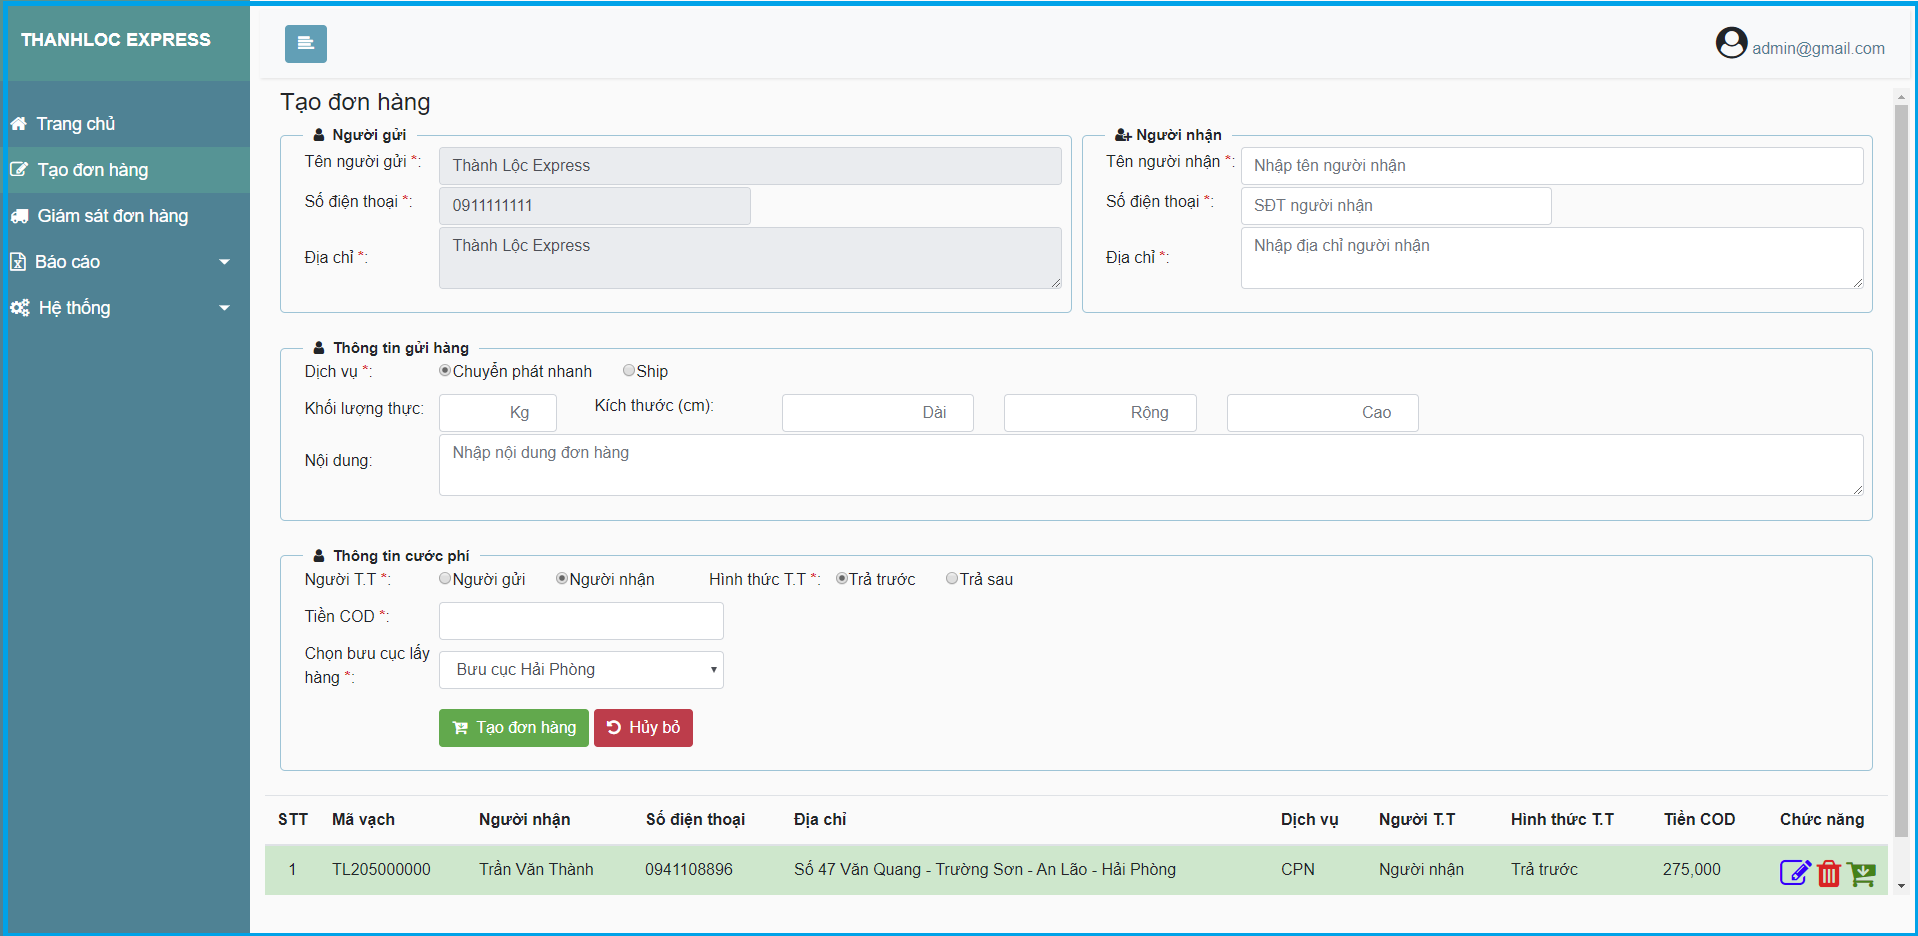Click the gears icon beside Hệ thống
1918x936 pixels.
click(x=20, y=308)
